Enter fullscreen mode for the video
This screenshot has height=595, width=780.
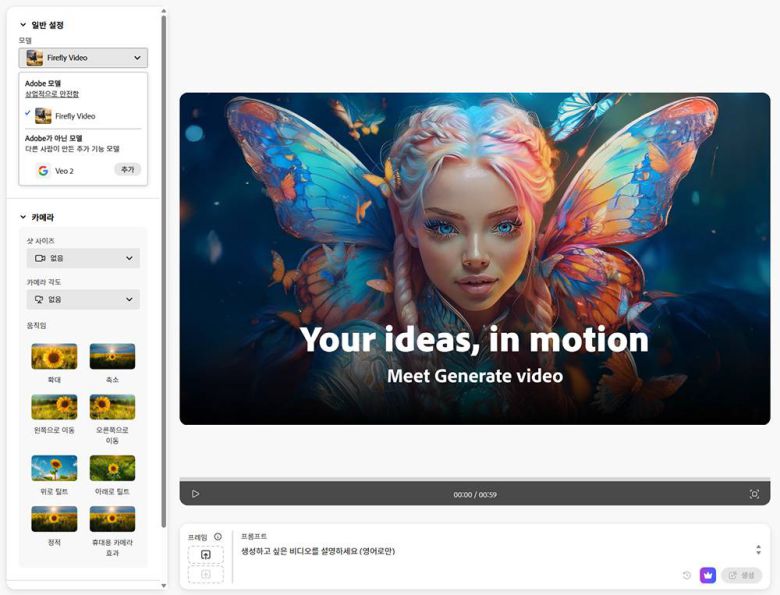point(754,494)
